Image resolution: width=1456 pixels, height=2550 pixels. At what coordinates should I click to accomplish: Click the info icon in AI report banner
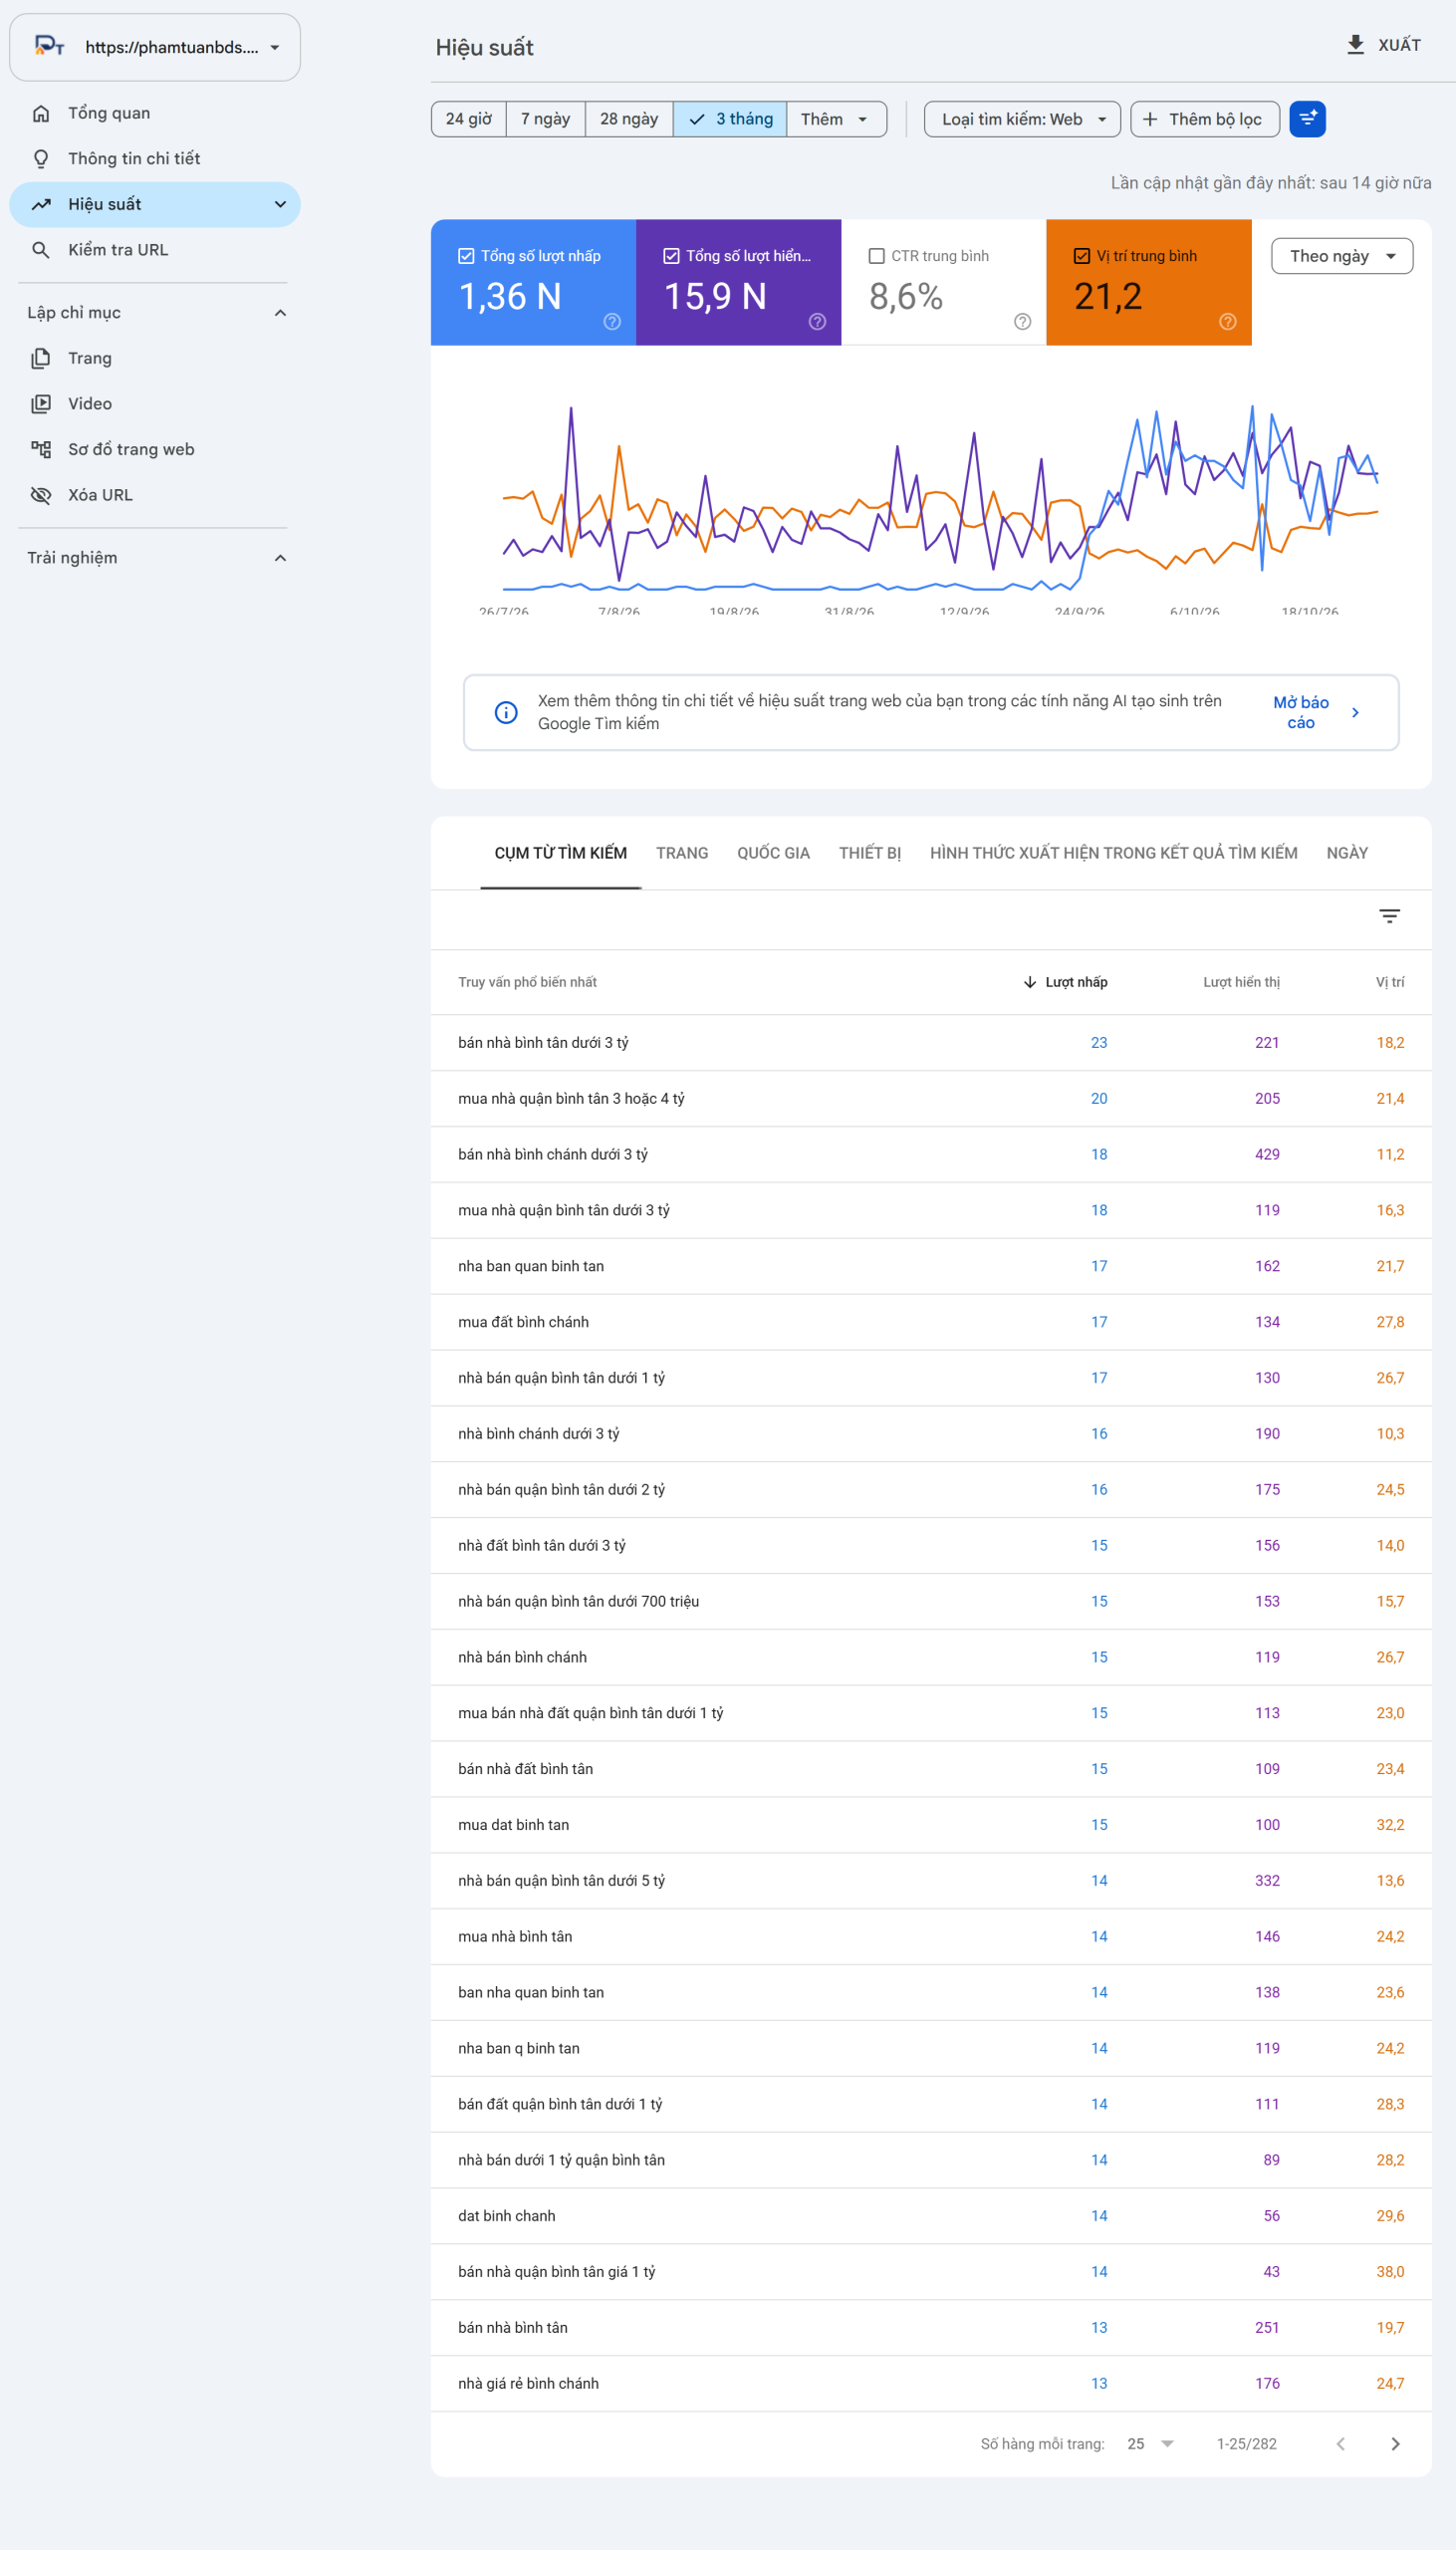coord(506,712)
